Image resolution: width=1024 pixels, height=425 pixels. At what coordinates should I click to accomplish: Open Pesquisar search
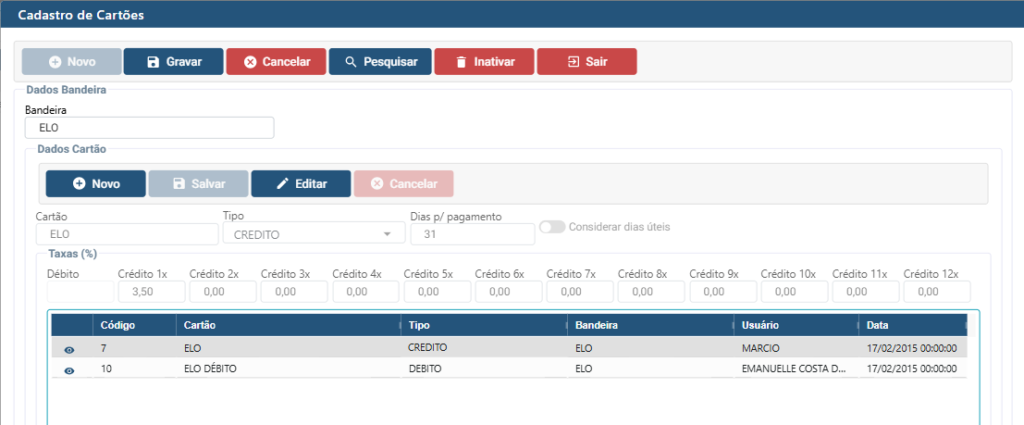coord(380,62)
